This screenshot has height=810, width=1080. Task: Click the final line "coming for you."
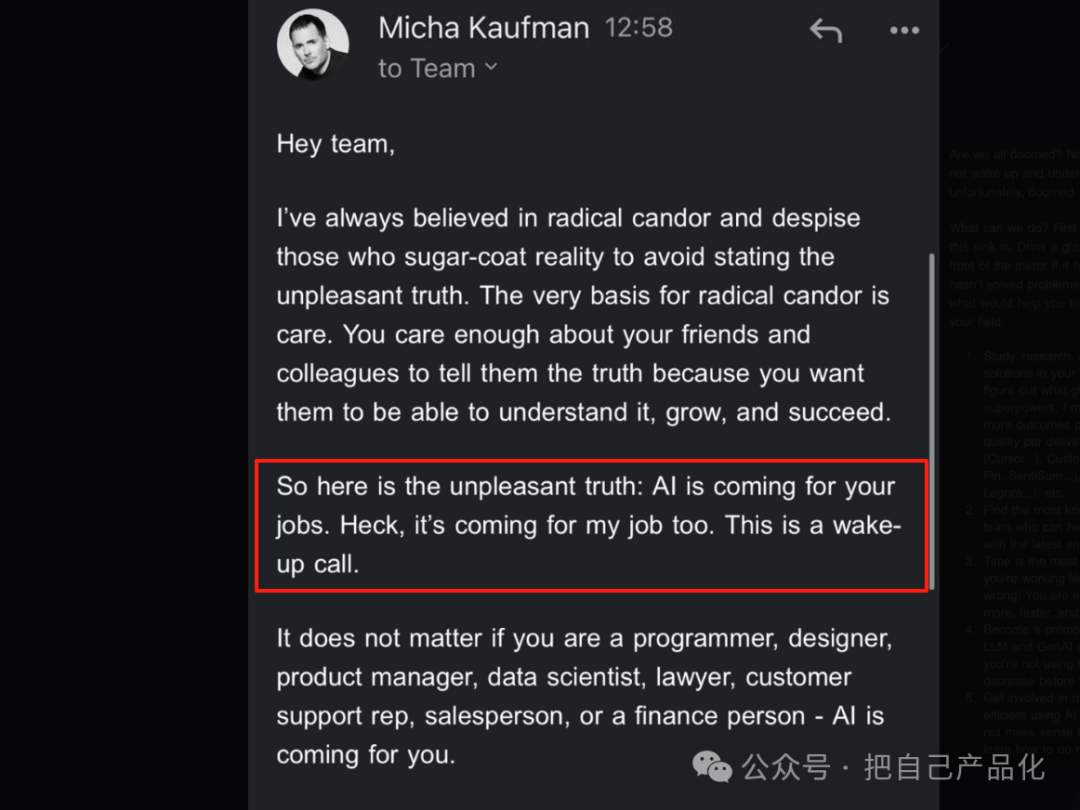[x=366, y=755]
